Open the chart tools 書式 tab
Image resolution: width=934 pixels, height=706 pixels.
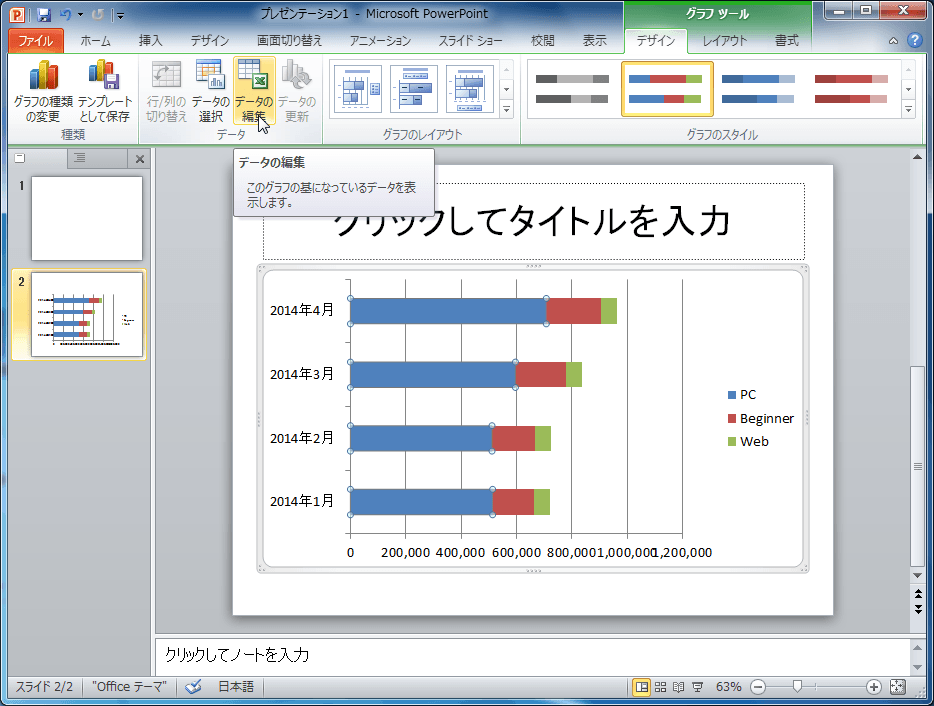tap(786, 41)
